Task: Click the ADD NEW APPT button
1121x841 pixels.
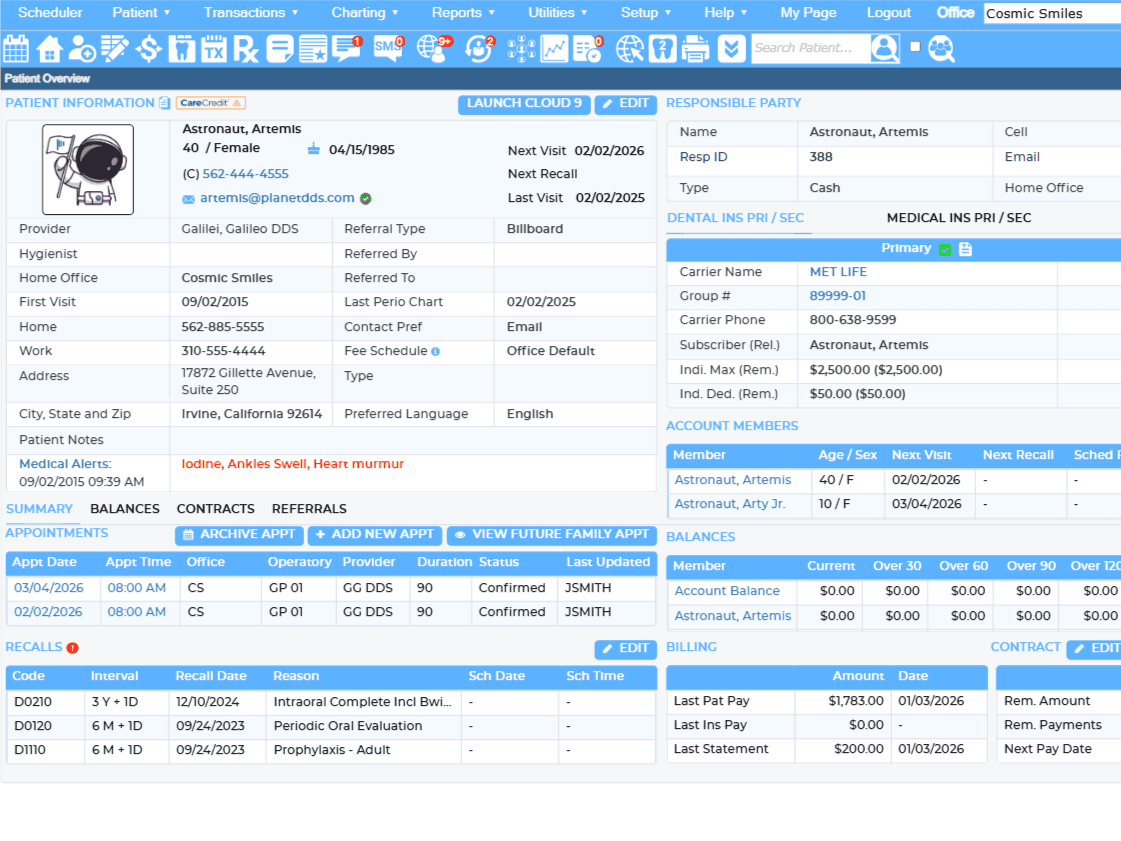Action: 375,535
